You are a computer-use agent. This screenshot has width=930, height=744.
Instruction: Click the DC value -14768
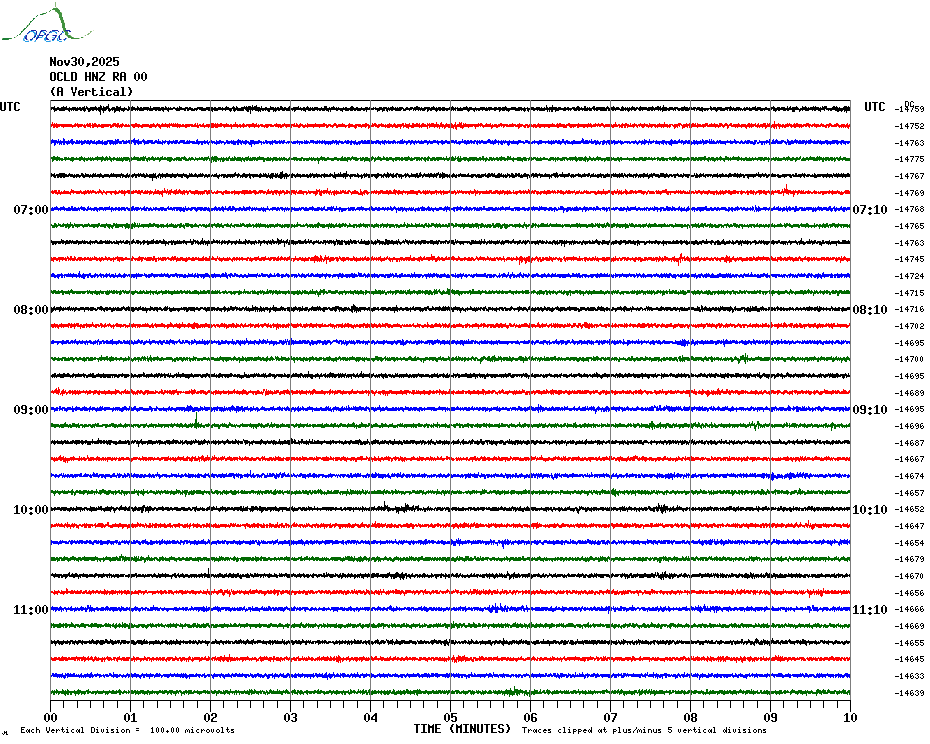tap(910, 209)
